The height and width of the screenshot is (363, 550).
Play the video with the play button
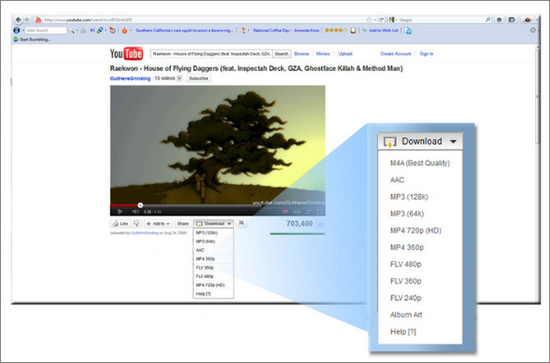pyautogui.click(x=120, y=211)
